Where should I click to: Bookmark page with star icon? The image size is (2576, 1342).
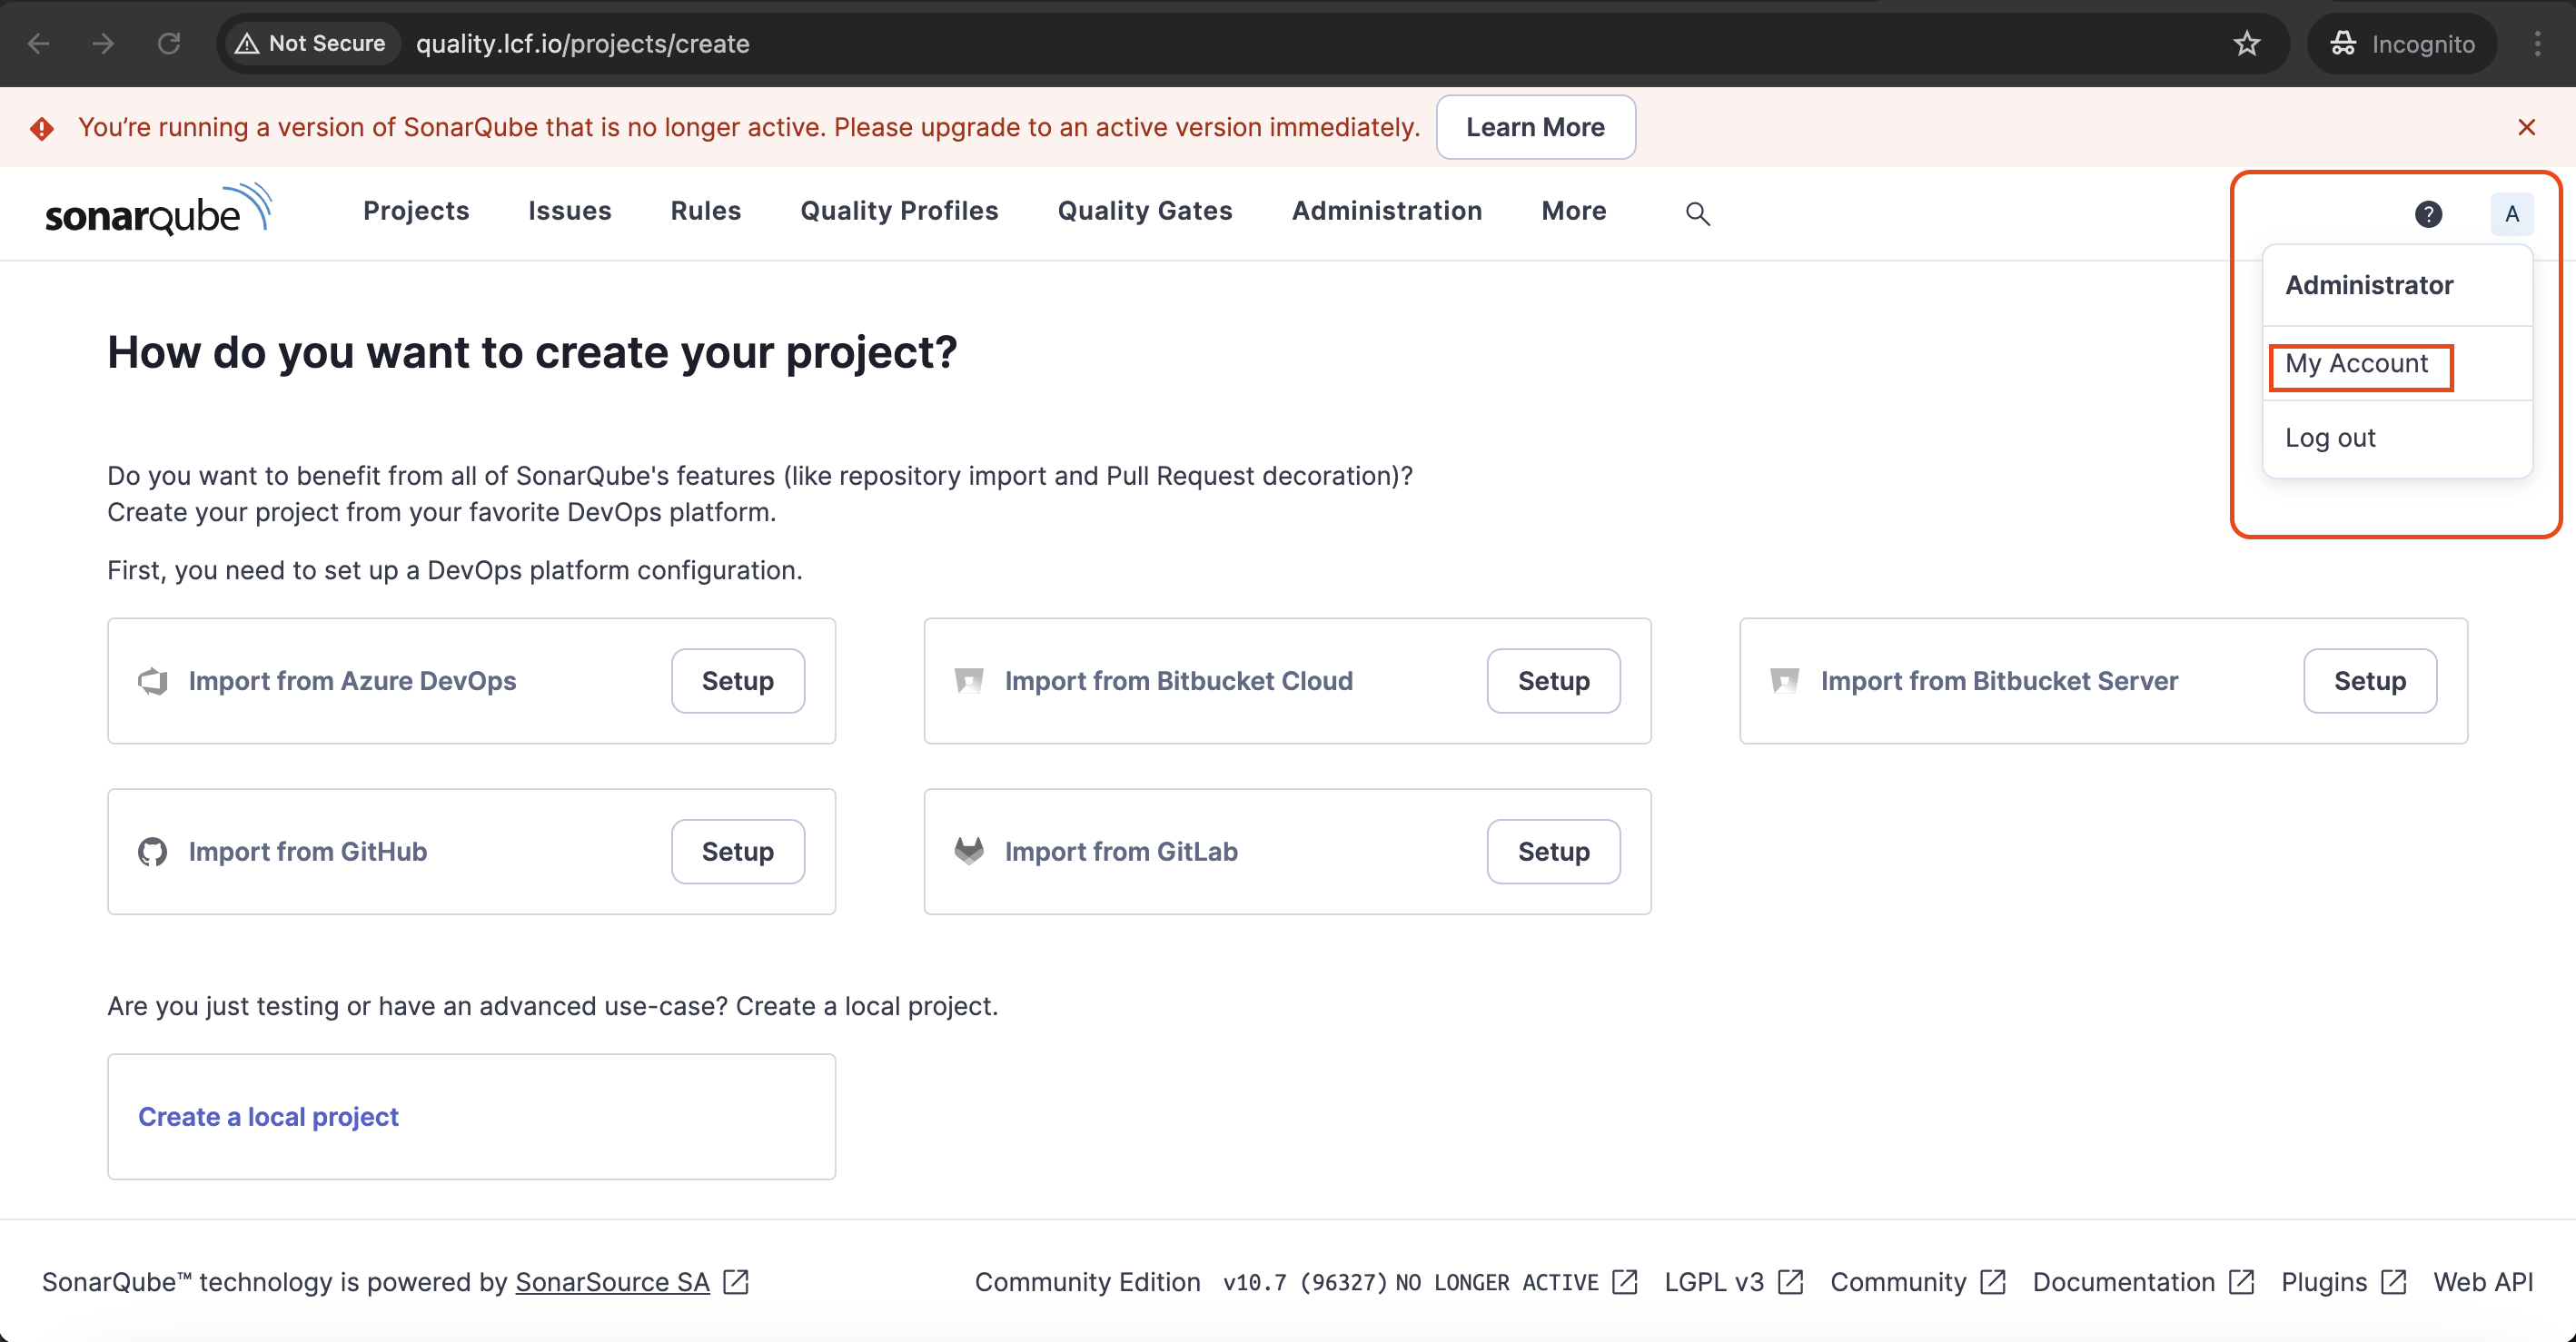point(2246,43)
